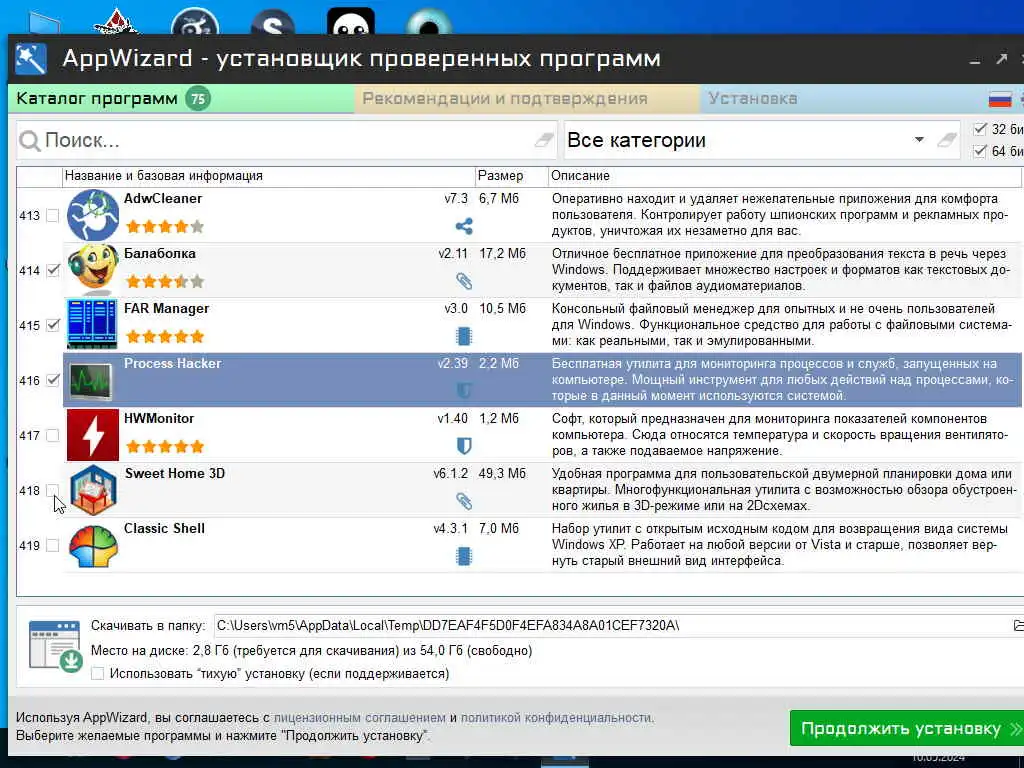Click the HWMonitor v1.40 version text

(453, 419)
